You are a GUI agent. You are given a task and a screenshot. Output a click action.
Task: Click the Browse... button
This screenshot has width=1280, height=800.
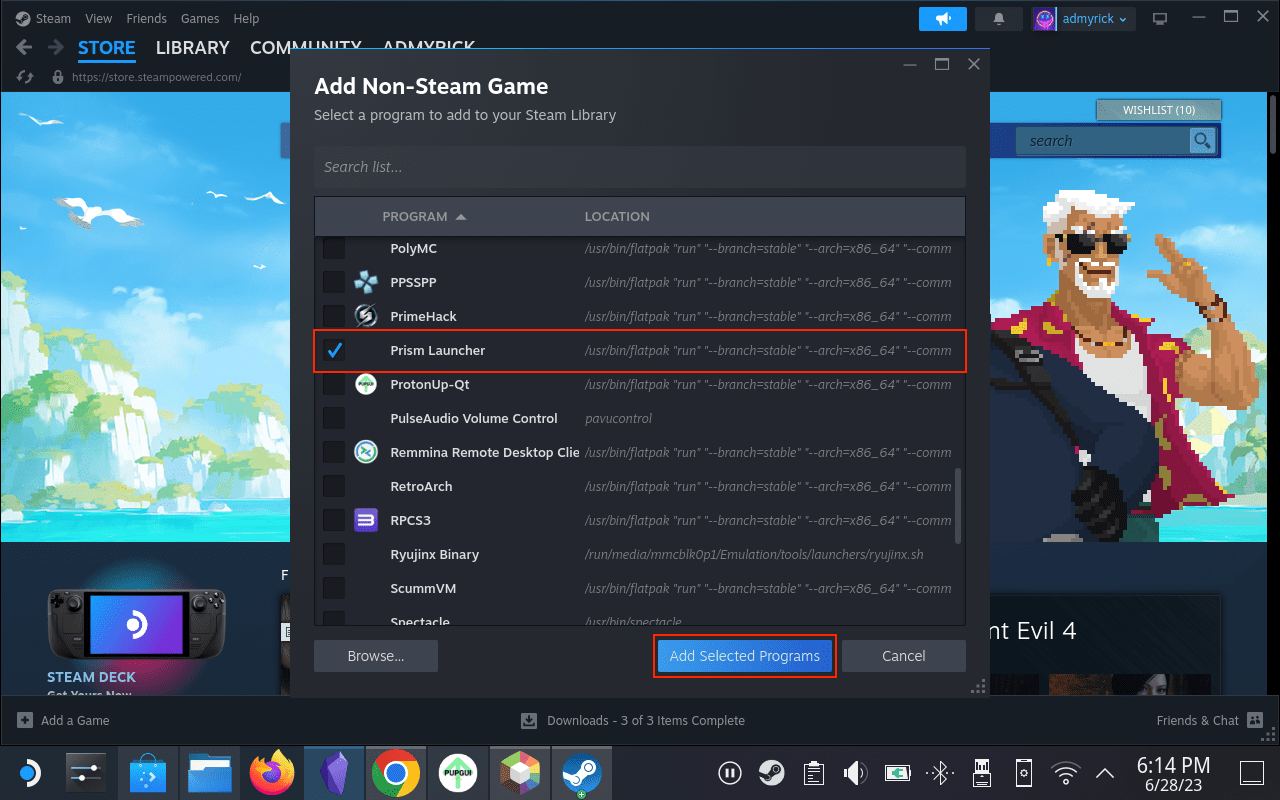[x=376, y=656]
